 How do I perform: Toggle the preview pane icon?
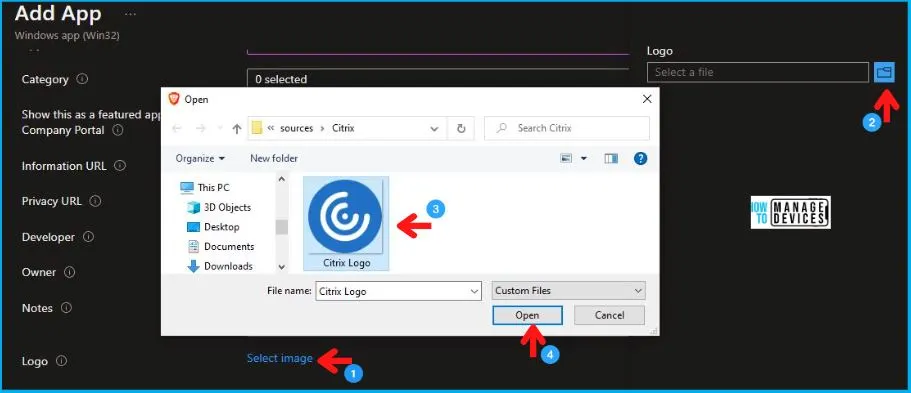[611, 158]
